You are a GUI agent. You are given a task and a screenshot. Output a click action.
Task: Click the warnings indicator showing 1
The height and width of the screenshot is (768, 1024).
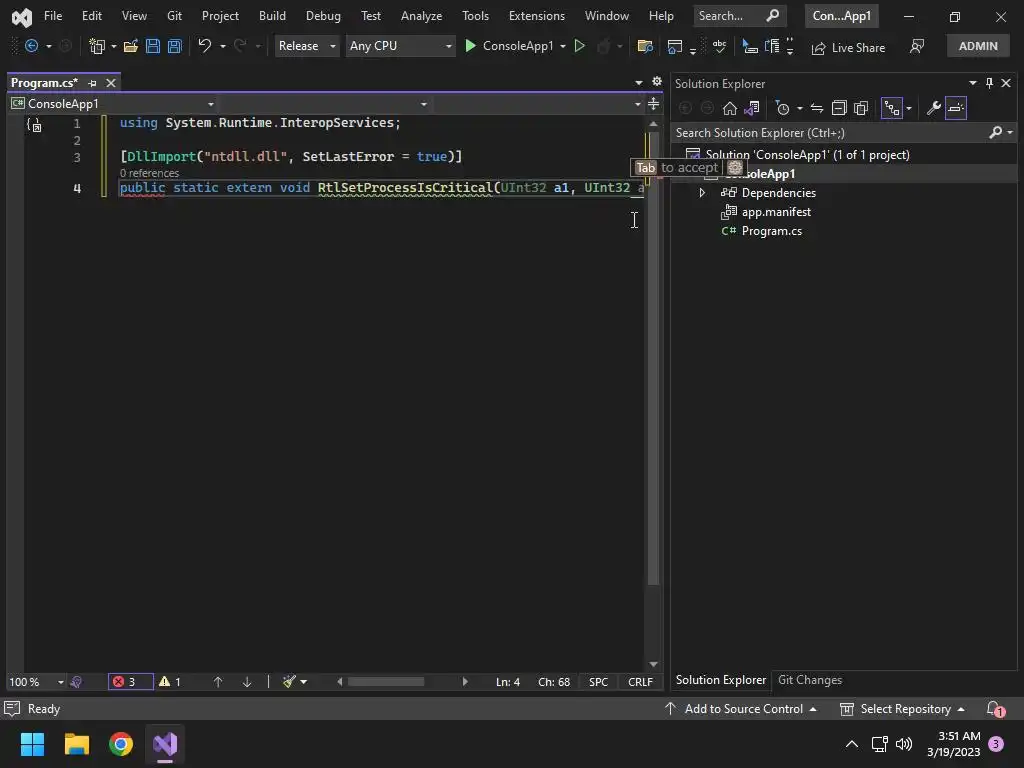click(170, 682)
